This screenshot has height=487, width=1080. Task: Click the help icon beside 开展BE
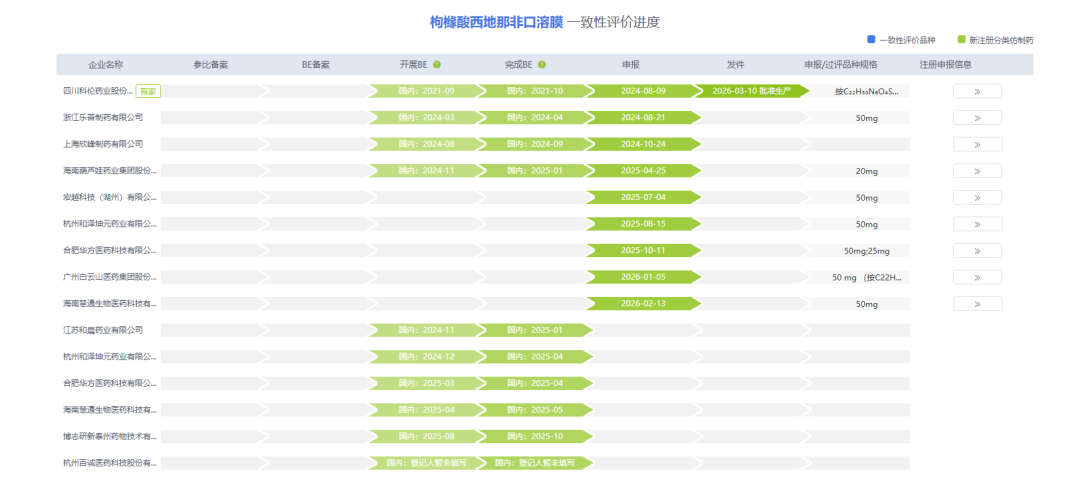coord(437,65)
